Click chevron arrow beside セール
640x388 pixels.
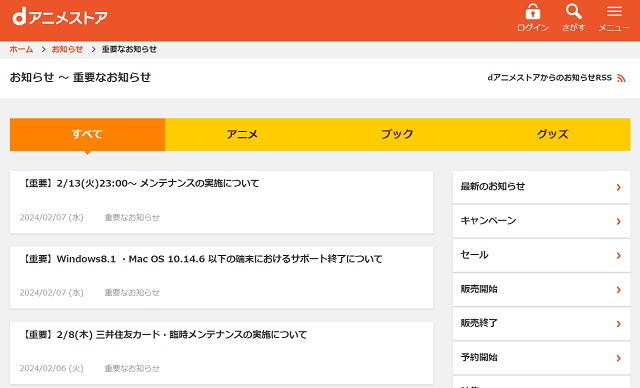point(619,256)
